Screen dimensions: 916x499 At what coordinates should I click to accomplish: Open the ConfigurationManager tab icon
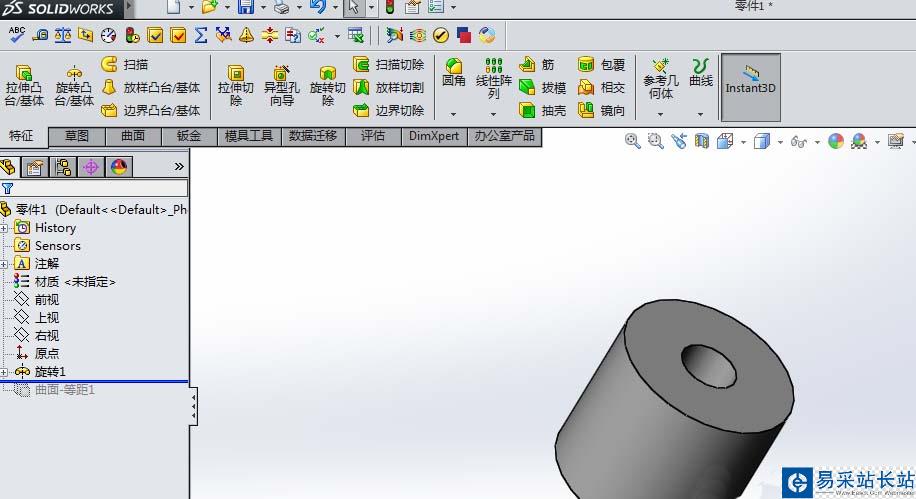[x=63, y=168]
